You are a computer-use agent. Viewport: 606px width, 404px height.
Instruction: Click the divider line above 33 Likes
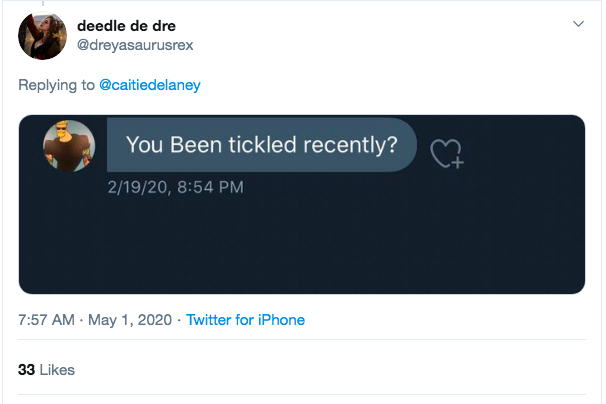tap(302, 340)
